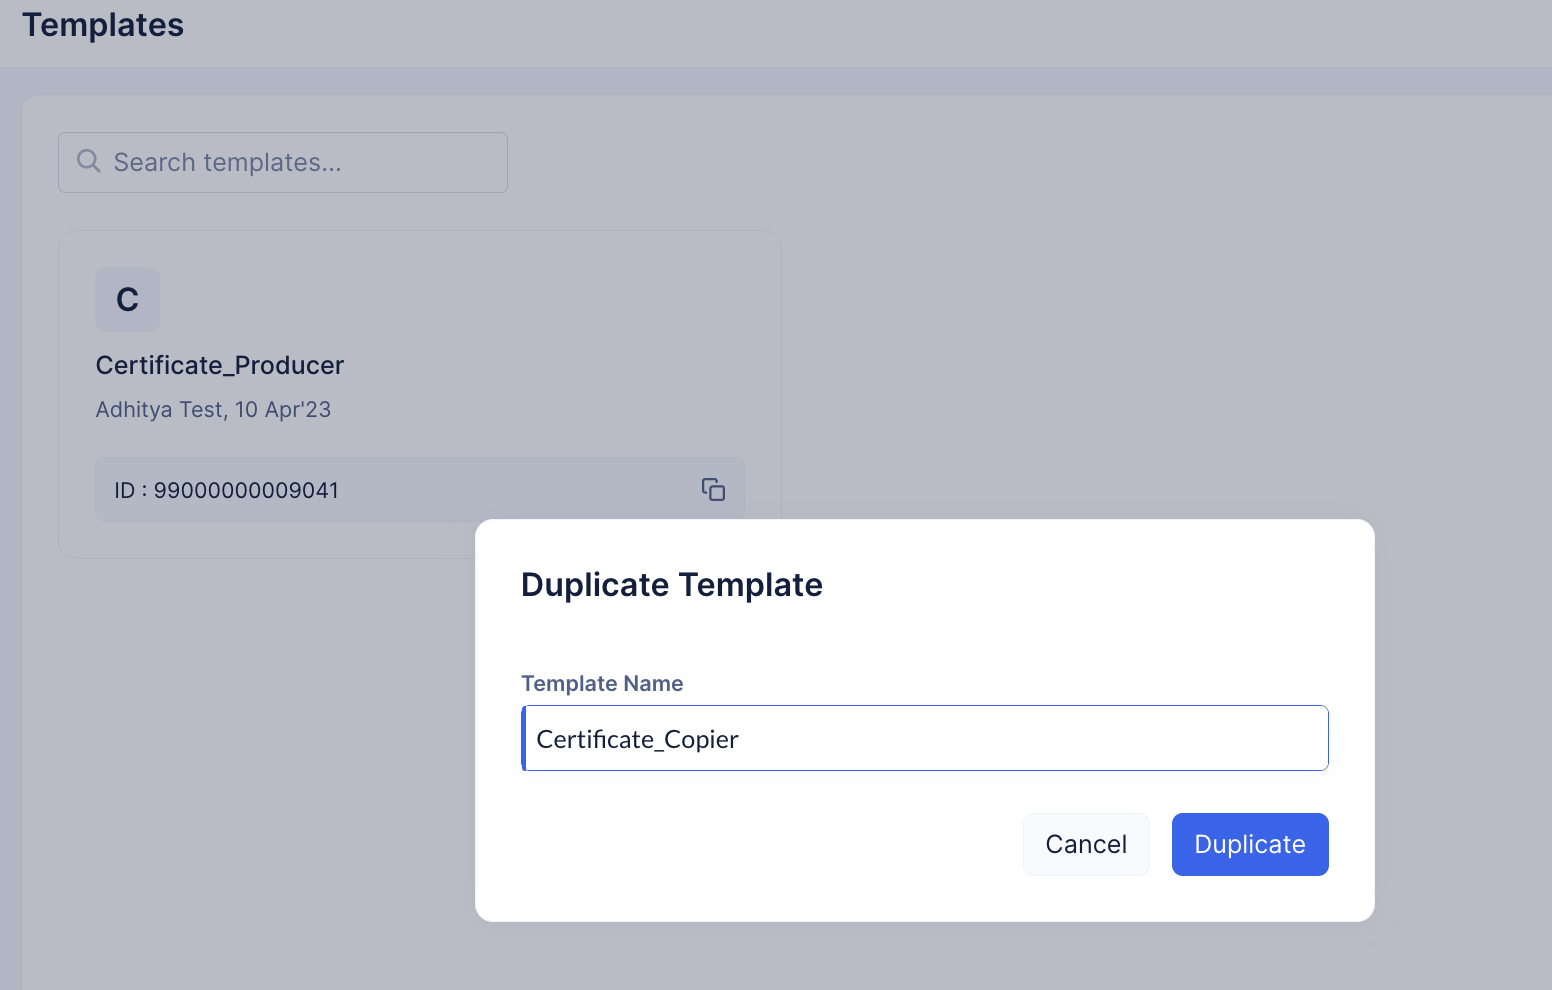Confirm with the blue Duplicate button
This screenshot has height=990, width=1552.
tap(1249, 844)
